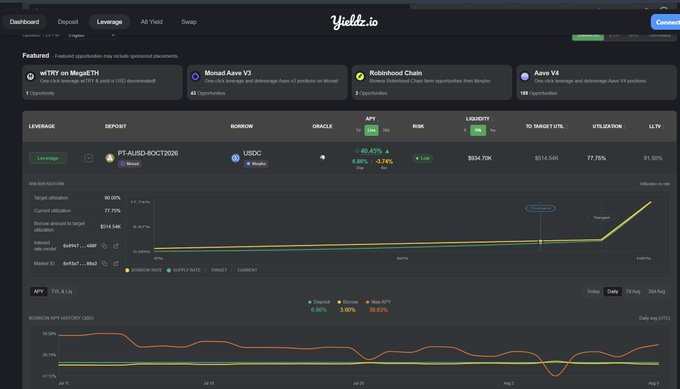
Task: Click the Yieldz.io logo
Action: pyautogui.click(x=354, y=22)
